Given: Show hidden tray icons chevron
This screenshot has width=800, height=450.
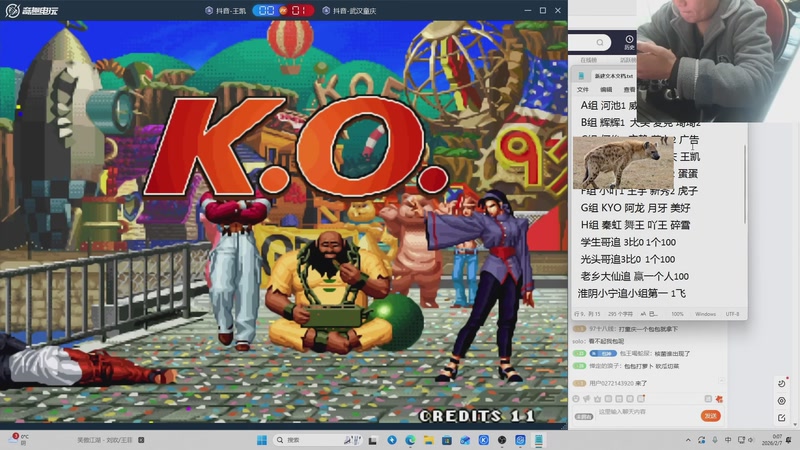Looking at the screenshot, I should pyautogui.click(x=688, y=440).
